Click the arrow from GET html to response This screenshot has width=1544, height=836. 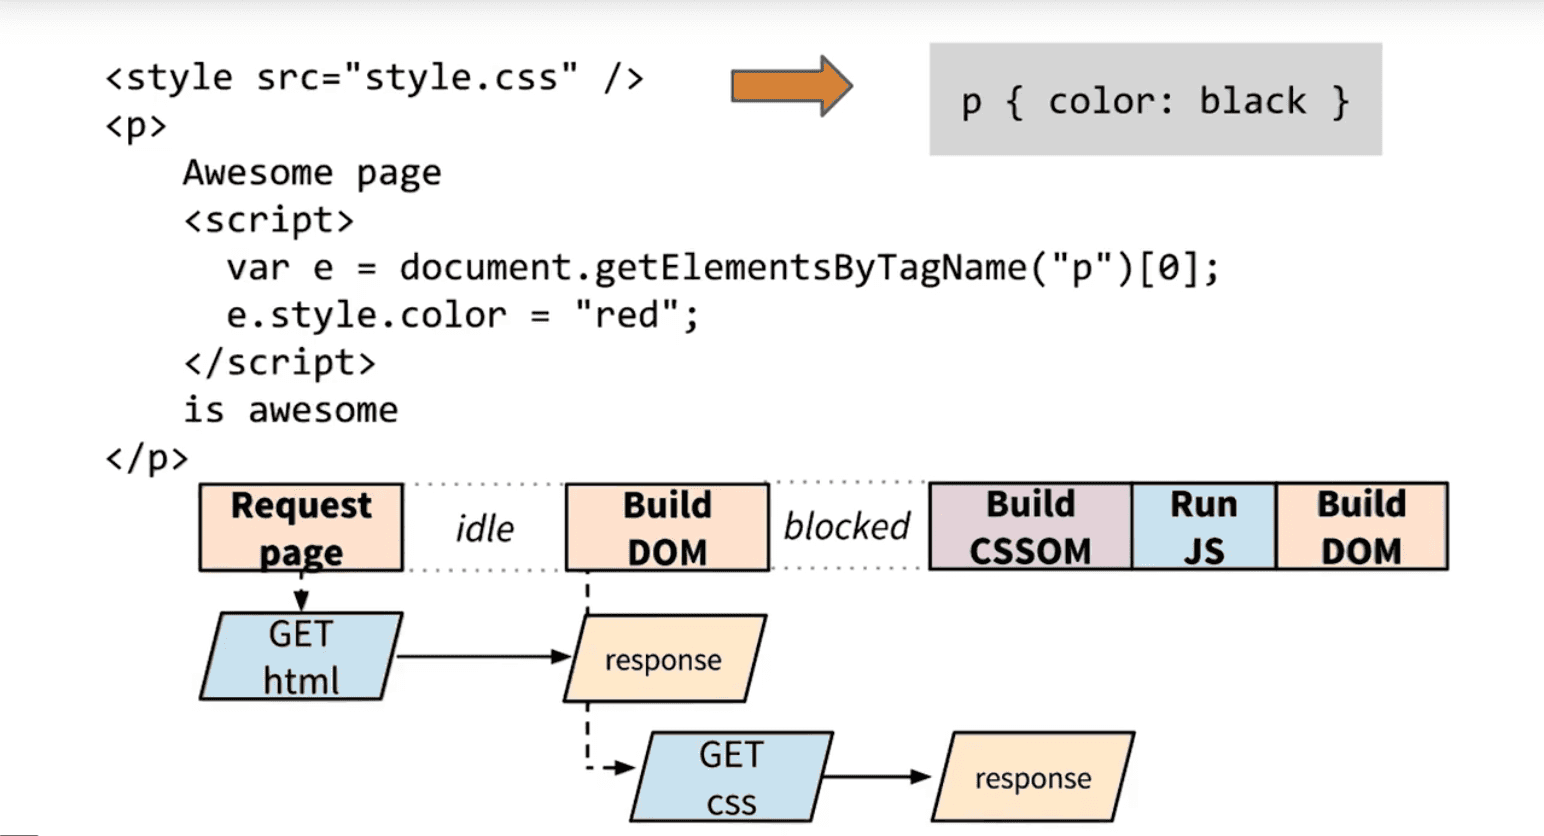click(482, 657)
